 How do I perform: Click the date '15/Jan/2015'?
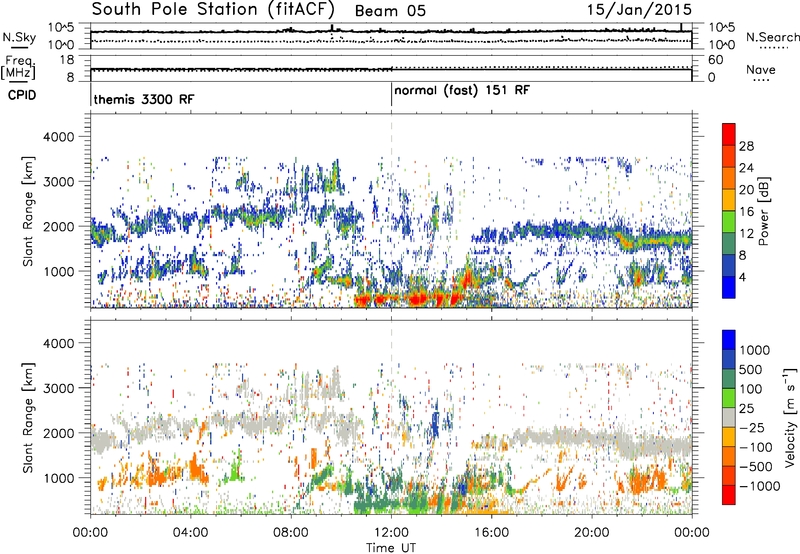(x=639, y=10)
